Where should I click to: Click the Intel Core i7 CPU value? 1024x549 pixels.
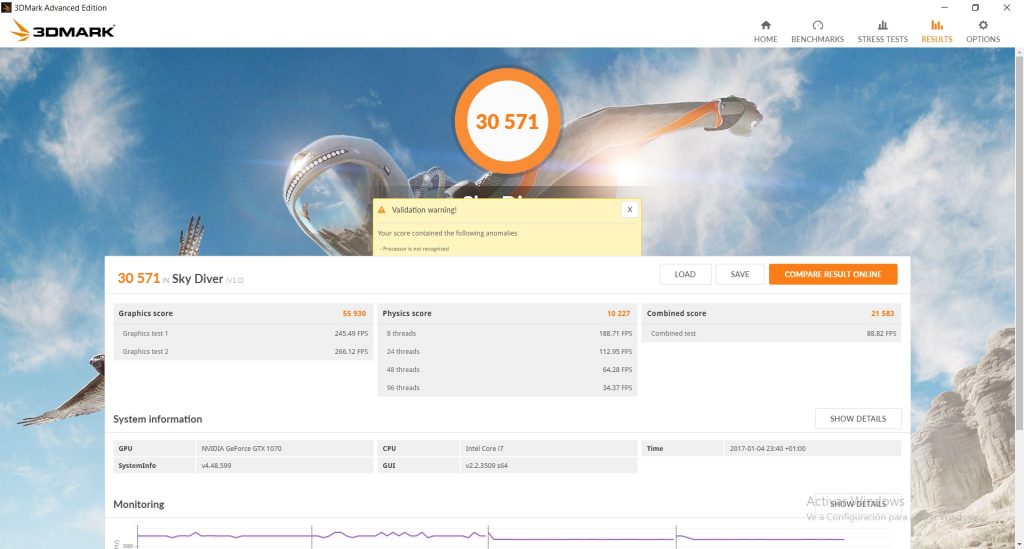[484, 448]
